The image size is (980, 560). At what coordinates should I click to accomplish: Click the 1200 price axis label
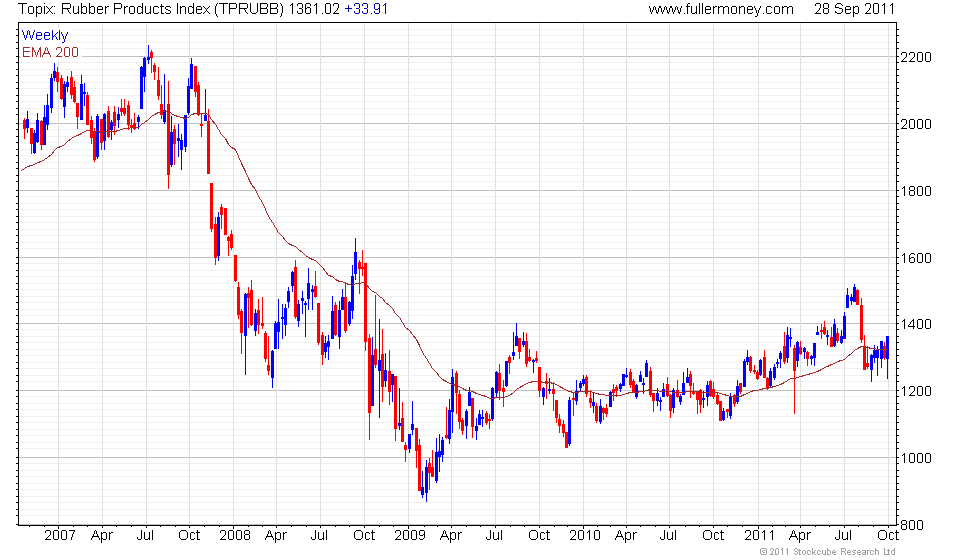(x=916, y=391)
